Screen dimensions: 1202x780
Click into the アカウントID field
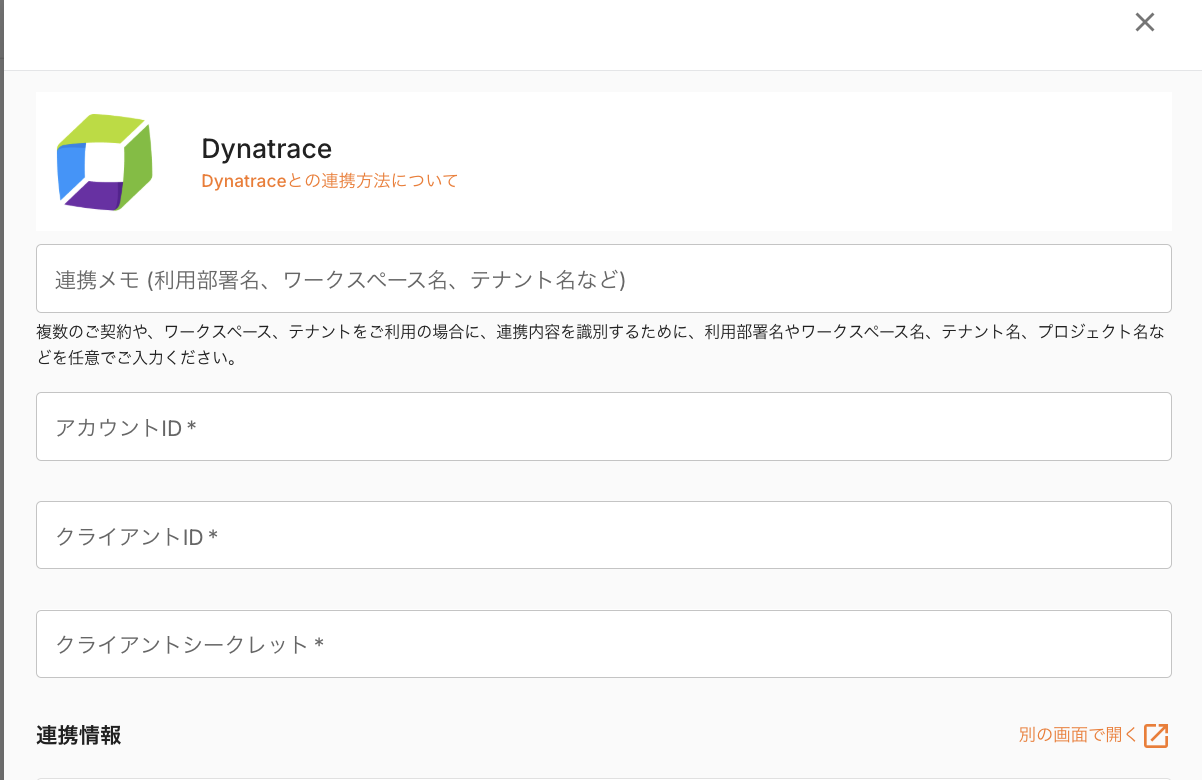[603, 427]
